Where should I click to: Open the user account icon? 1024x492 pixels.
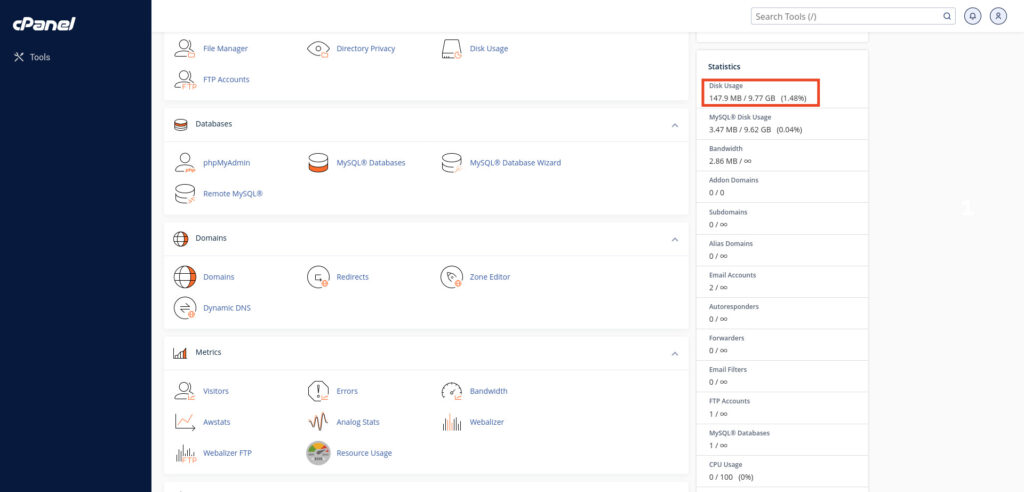999,16
